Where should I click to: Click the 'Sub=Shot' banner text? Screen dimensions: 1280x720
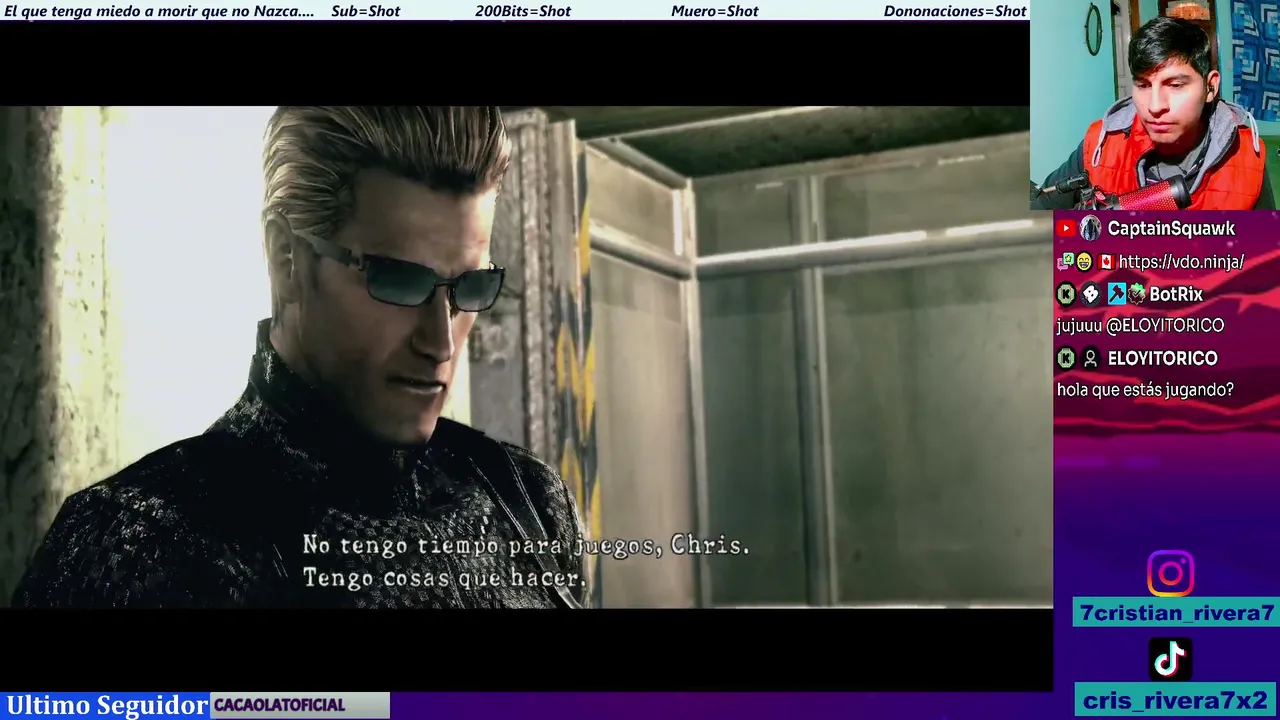365,11
